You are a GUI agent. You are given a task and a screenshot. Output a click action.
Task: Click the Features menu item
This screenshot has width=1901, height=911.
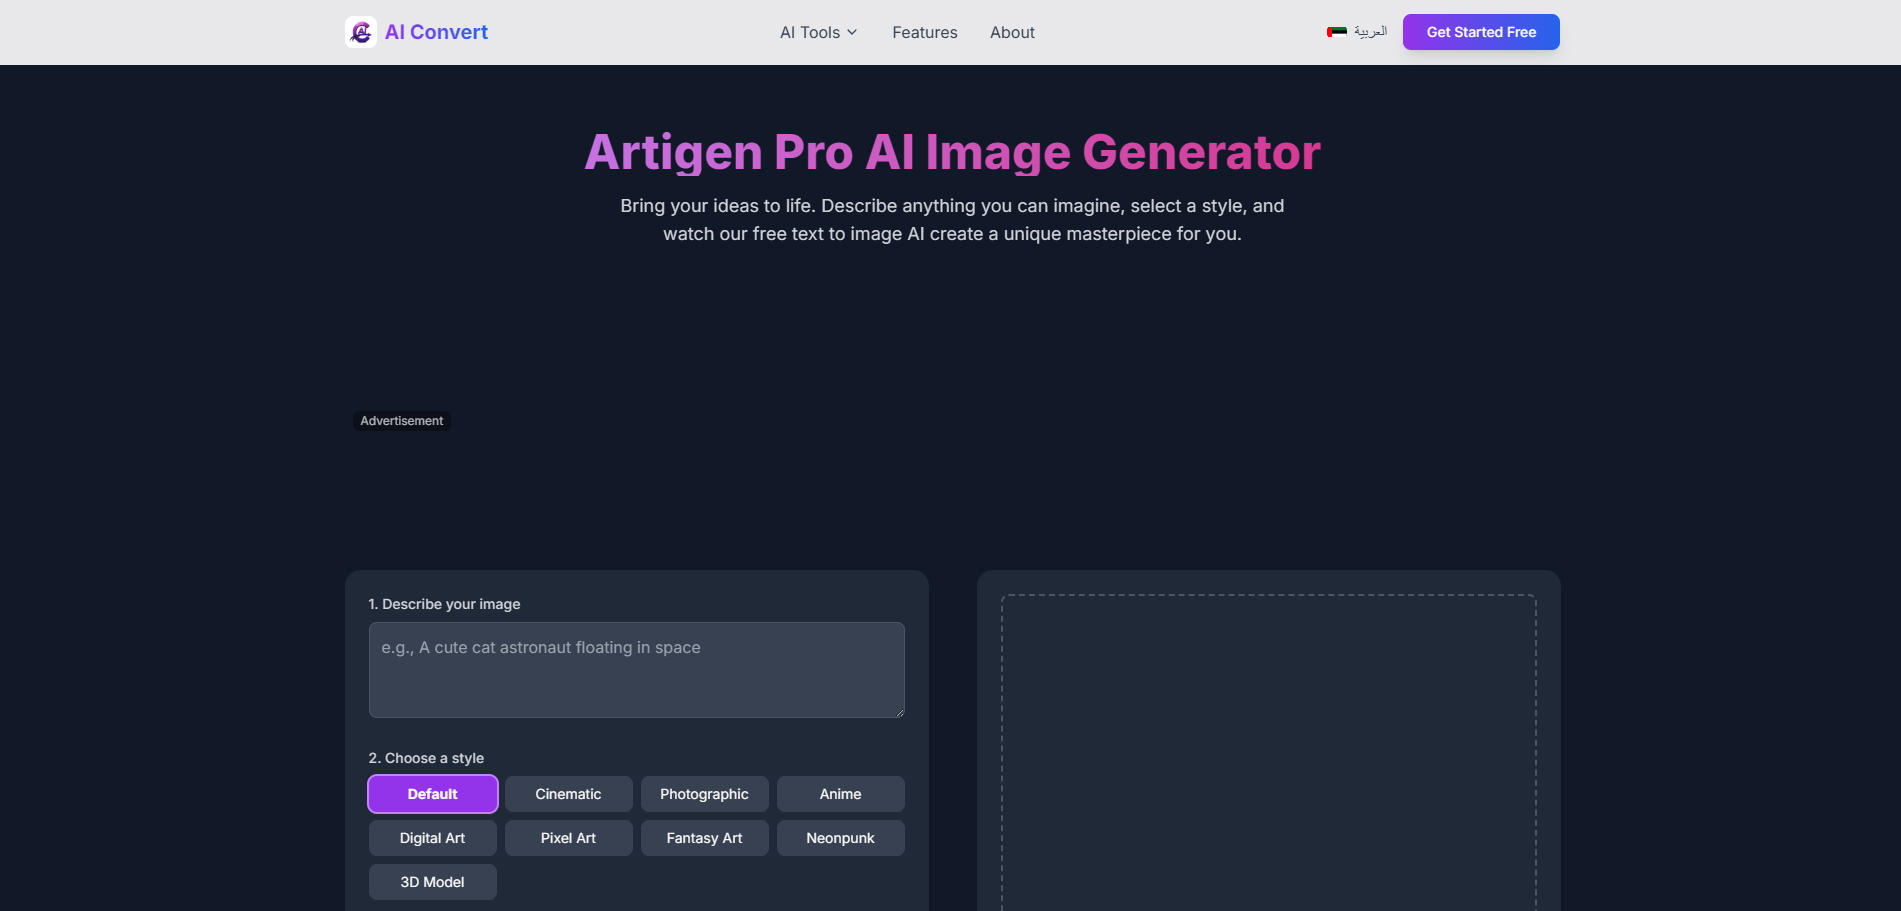pos(924,32)
